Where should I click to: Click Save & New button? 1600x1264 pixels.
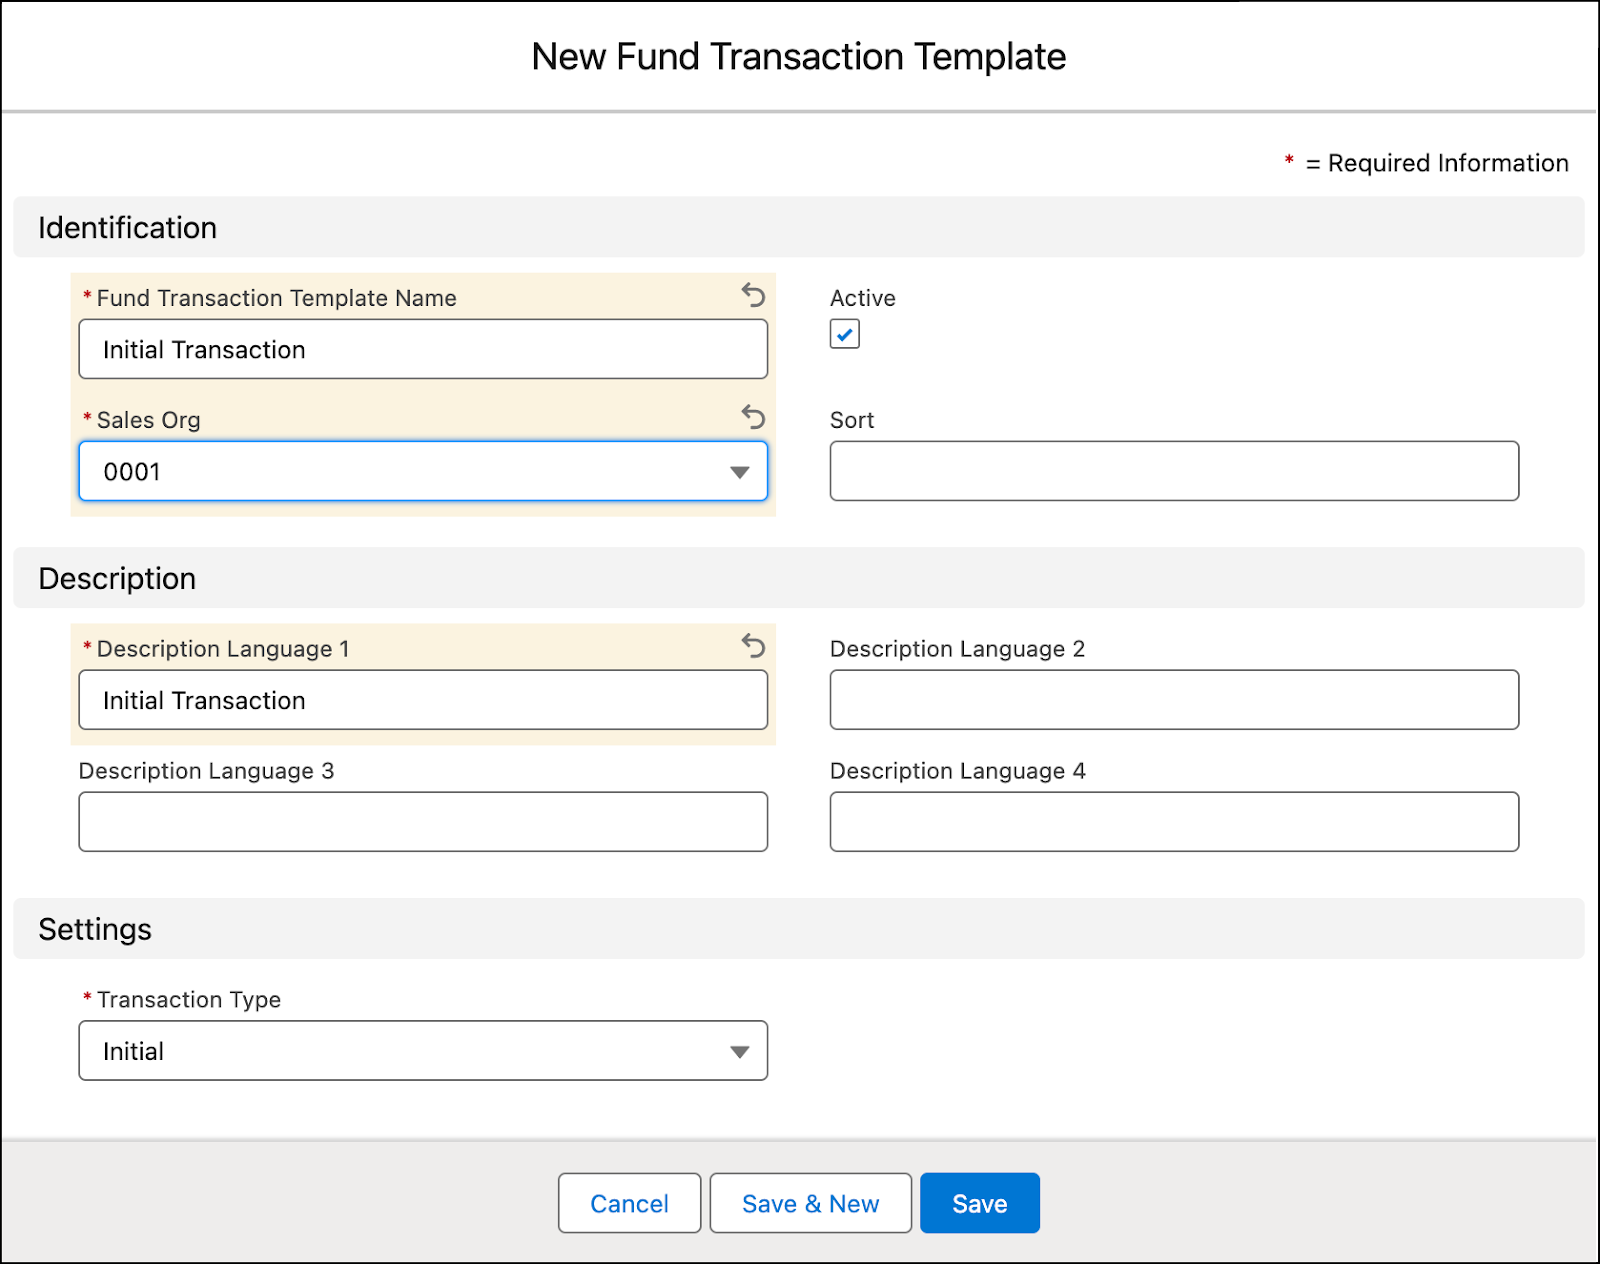[x=810, y=1203]
